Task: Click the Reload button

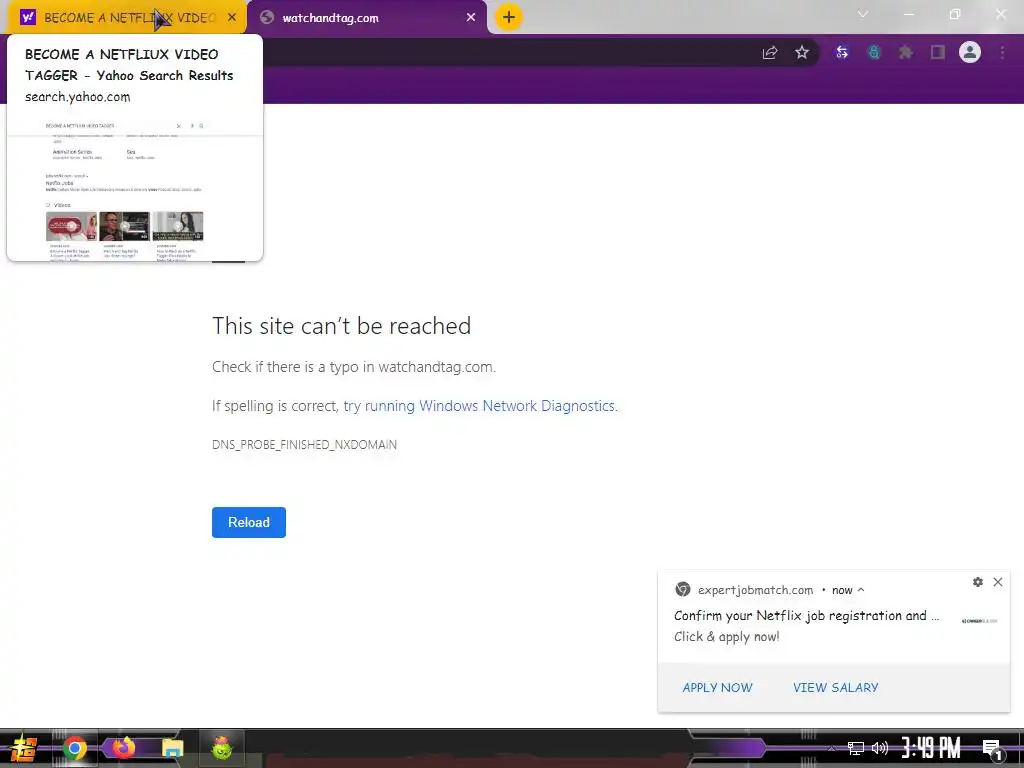Action: click(x=249, y=522)
